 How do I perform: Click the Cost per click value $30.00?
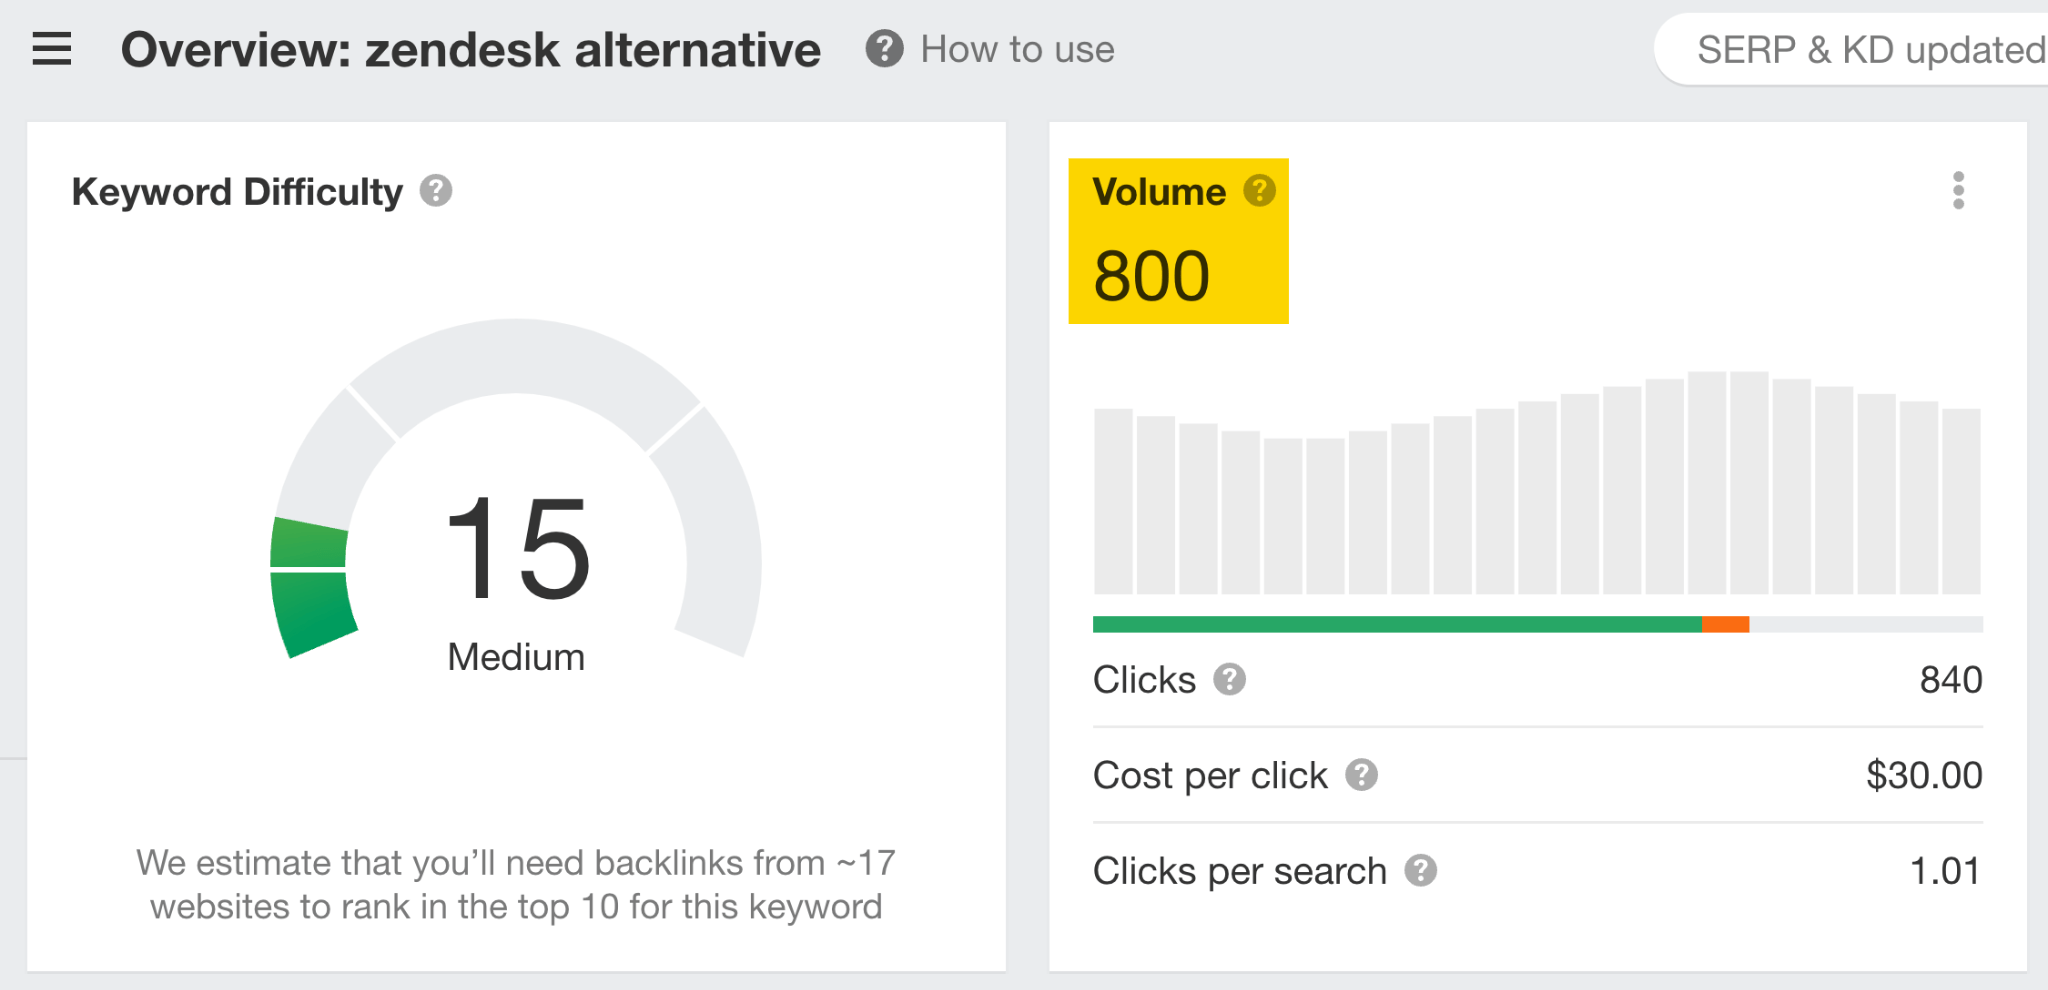(1923, 775)
